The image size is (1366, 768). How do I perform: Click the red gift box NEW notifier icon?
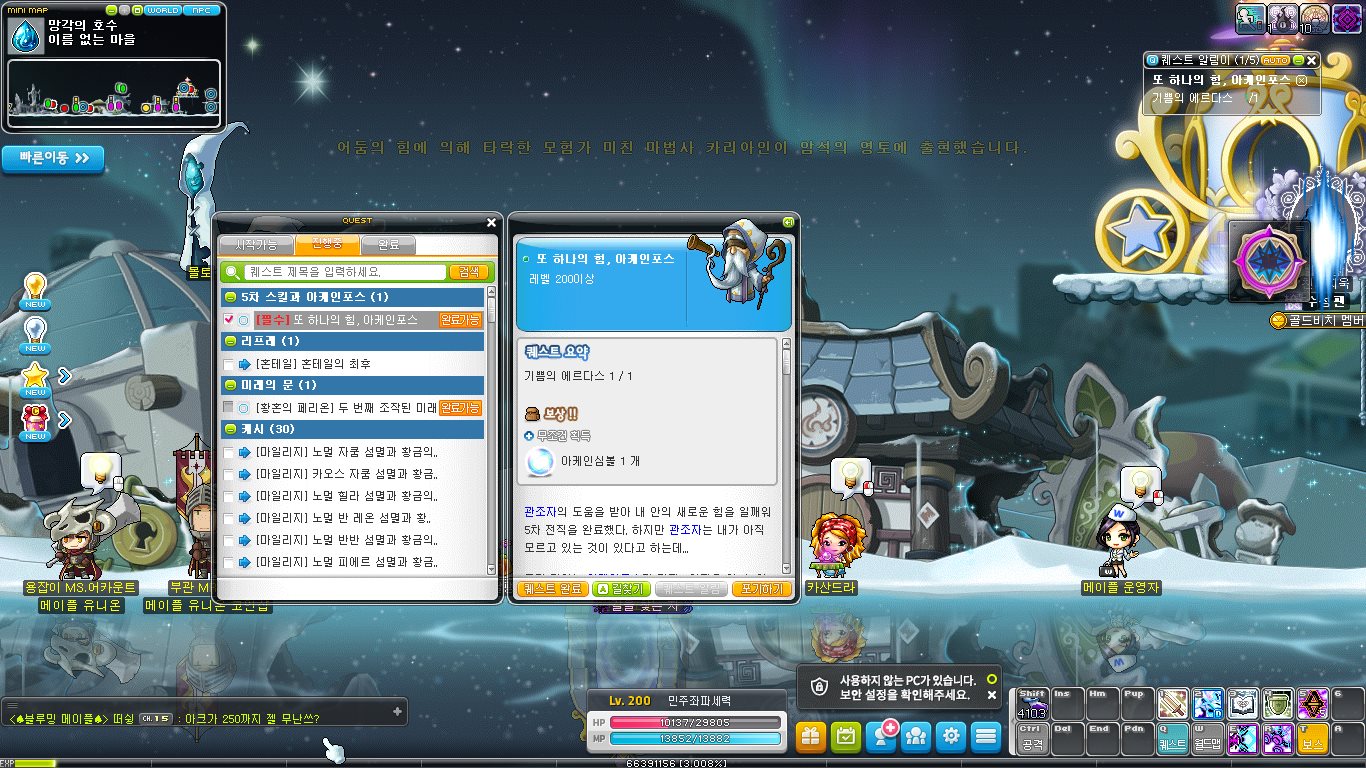point(36,422)
